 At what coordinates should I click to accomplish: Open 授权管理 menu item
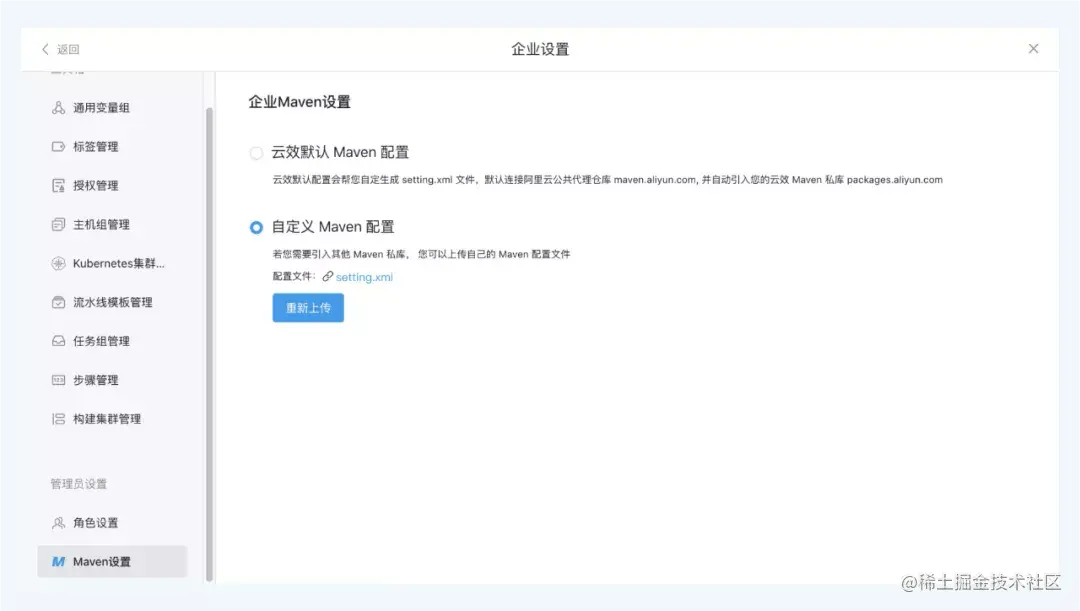[112, 185]
